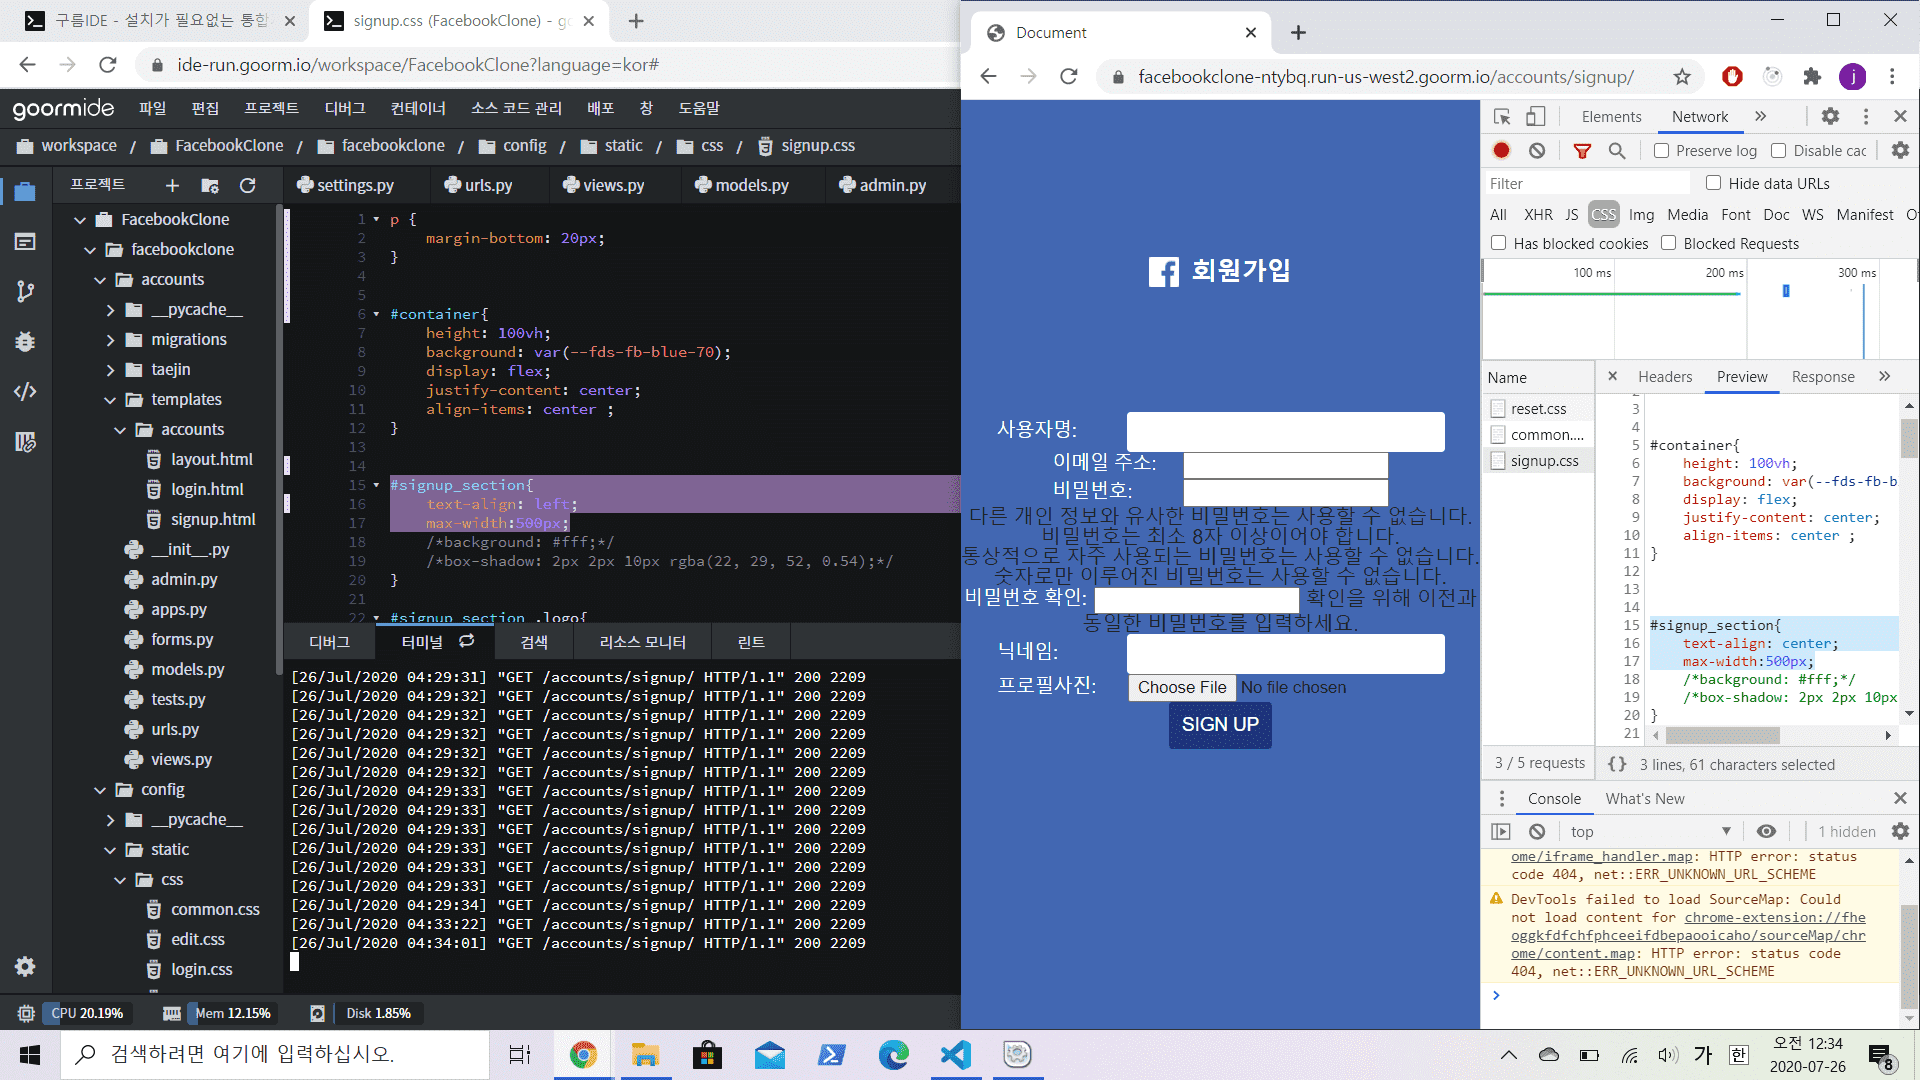Click the DevTools inspect element icon

(1502, 116)
